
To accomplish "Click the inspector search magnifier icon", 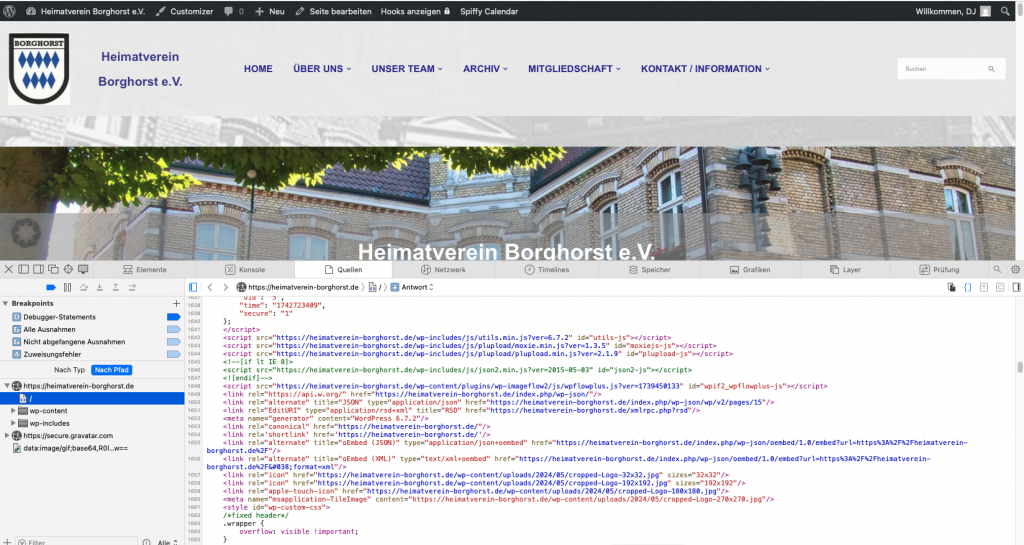I will 997,270.
